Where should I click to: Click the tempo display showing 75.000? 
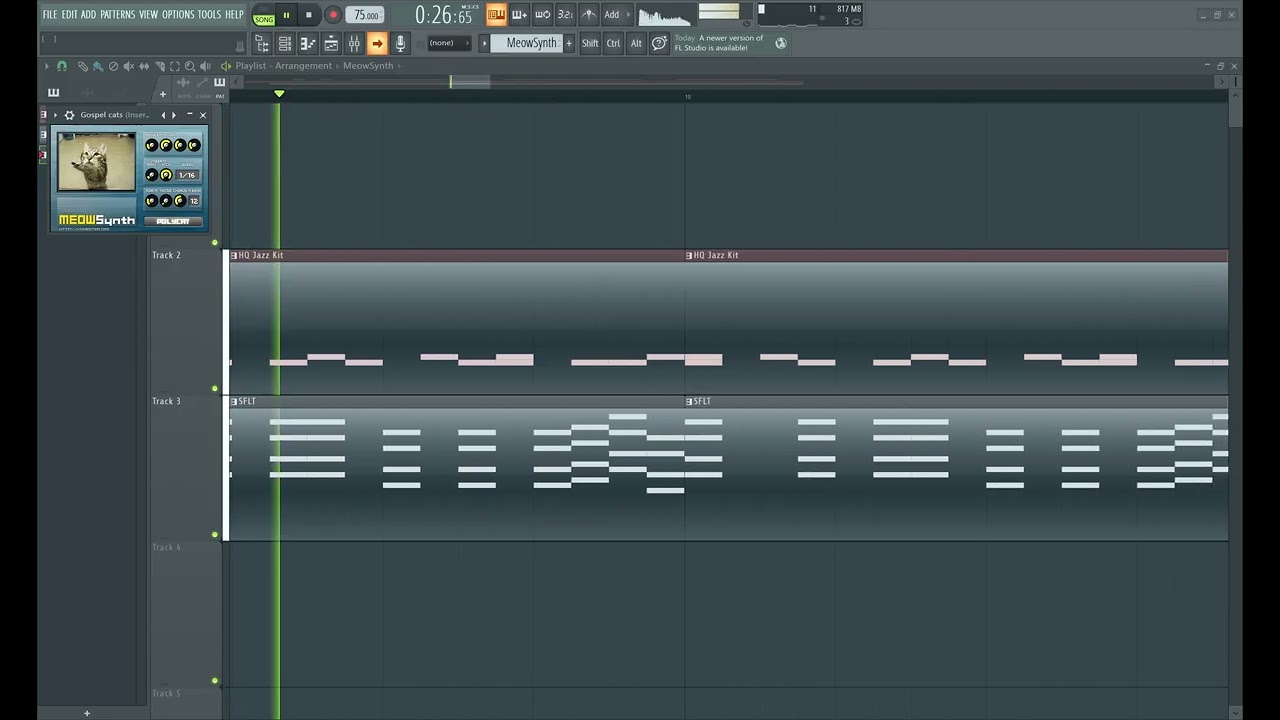(x=365, y=15)
